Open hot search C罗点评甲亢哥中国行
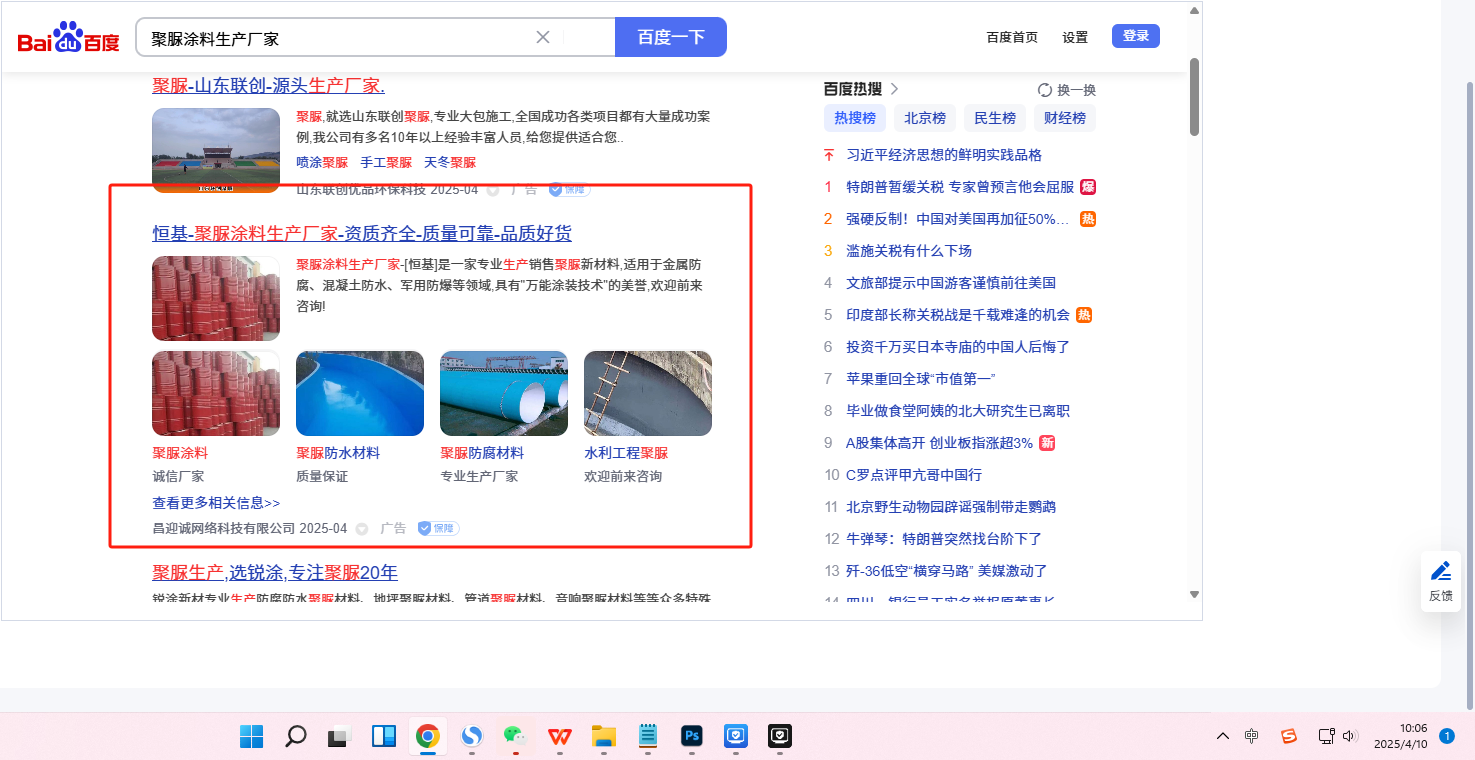Screen dimensions: 1475x760 914,475
